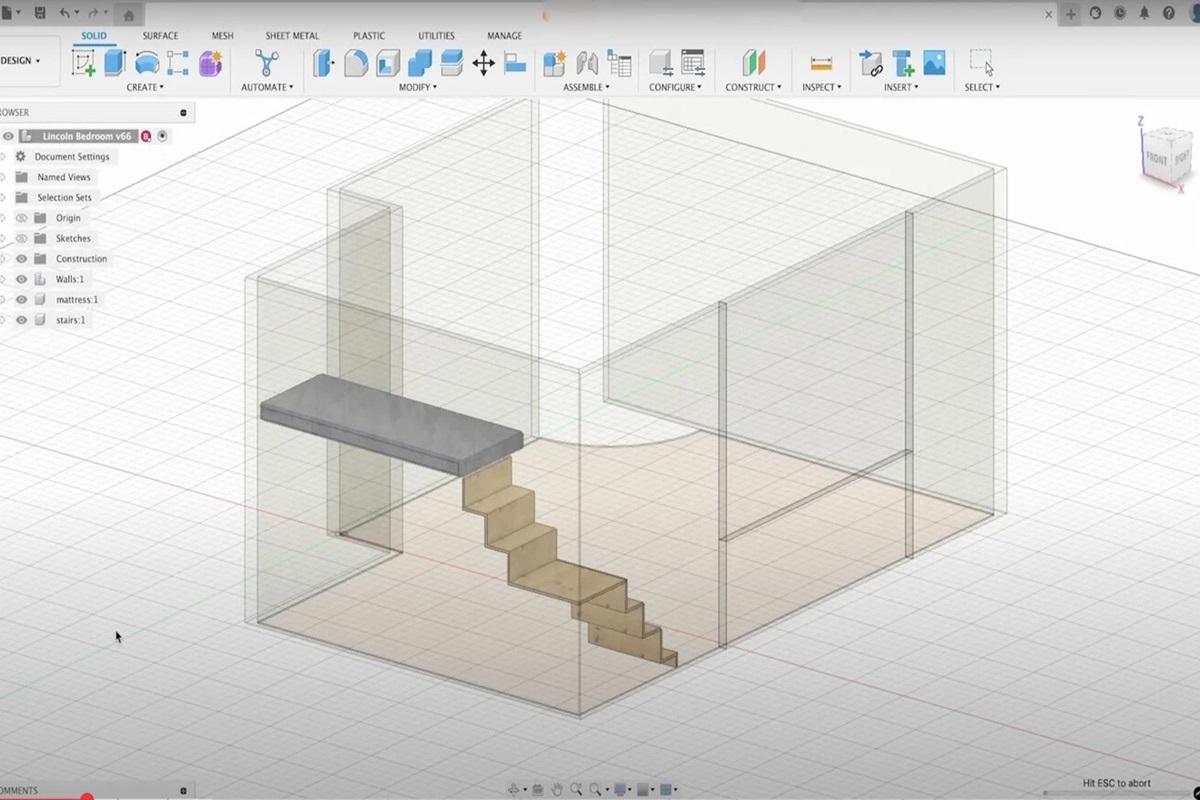
Task: Select the Combine tool
Action: 420,64
